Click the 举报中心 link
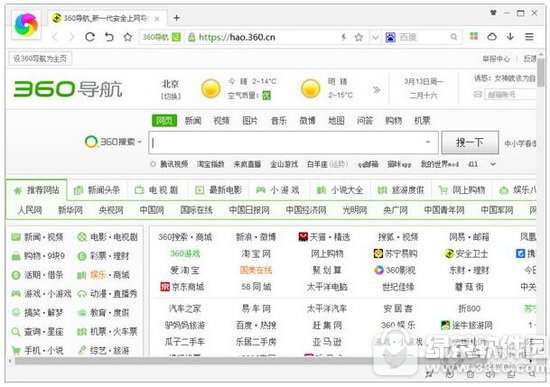The width and height of the screenshot is (550, 387). click(496, 59)
